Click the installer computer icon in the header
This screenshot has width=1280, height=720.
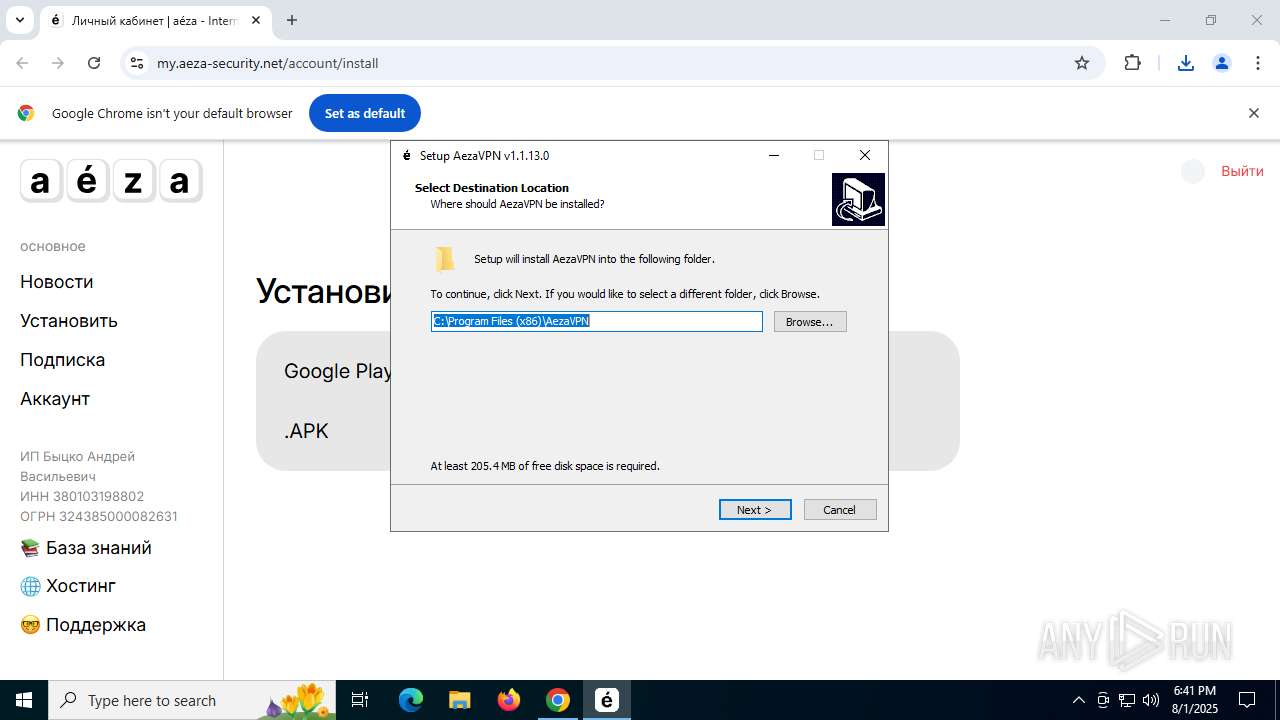858,199
